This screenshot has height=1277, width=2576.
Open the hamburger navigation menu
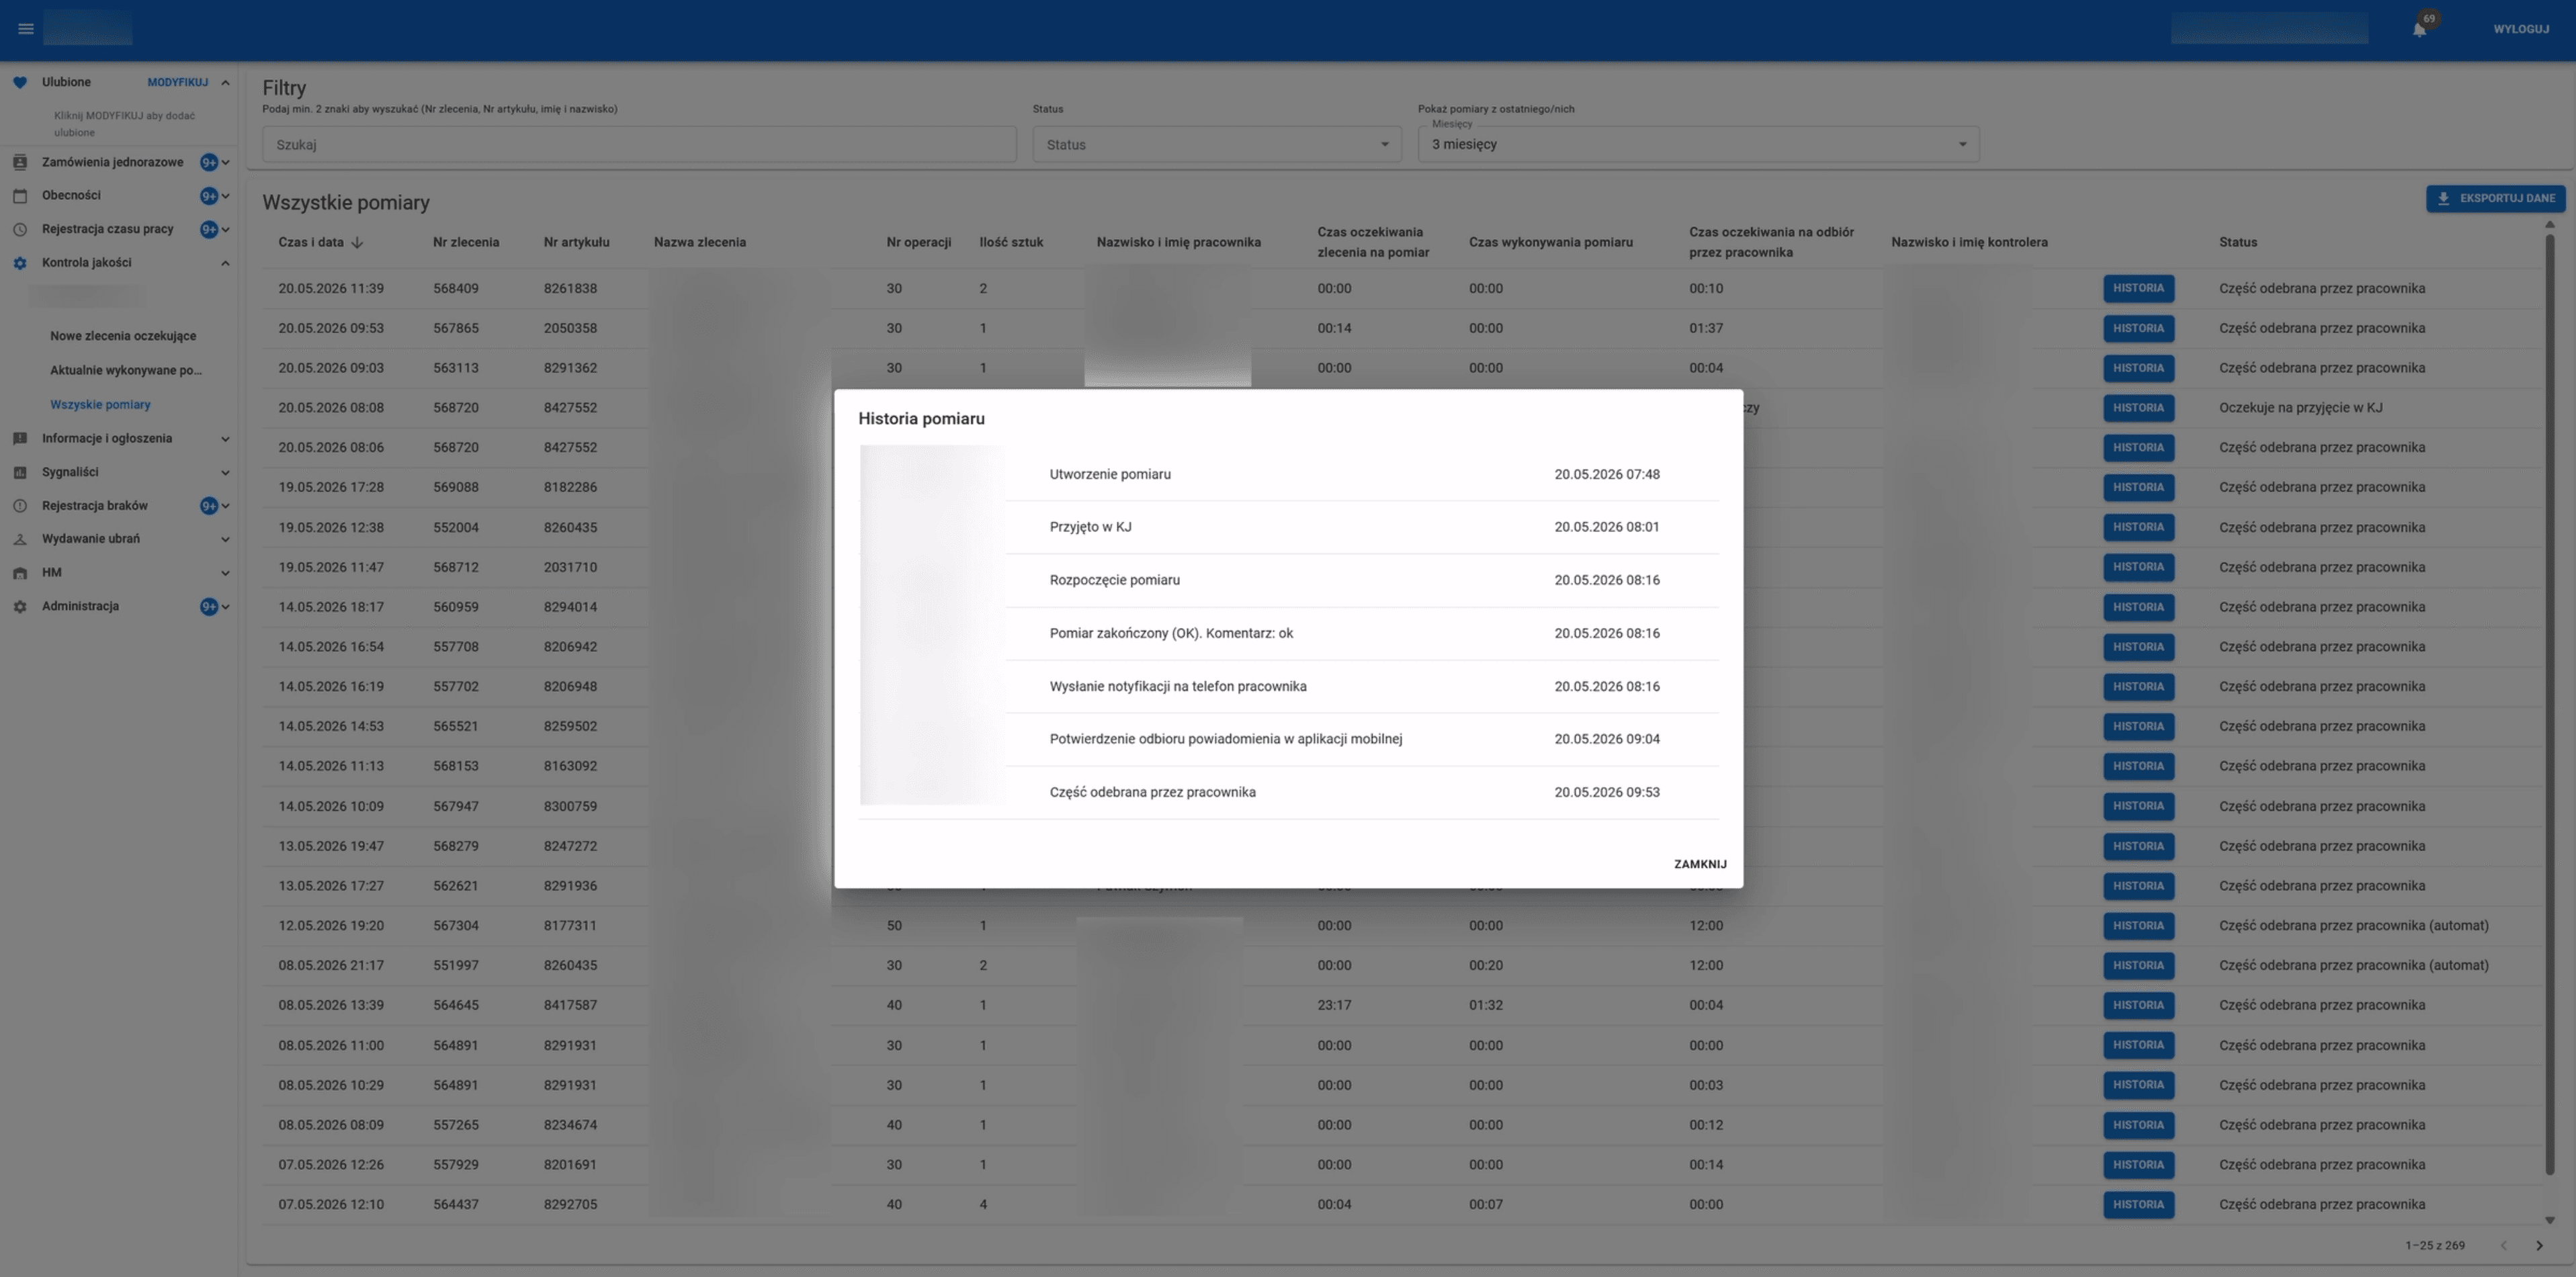click(x=26, y=29)
